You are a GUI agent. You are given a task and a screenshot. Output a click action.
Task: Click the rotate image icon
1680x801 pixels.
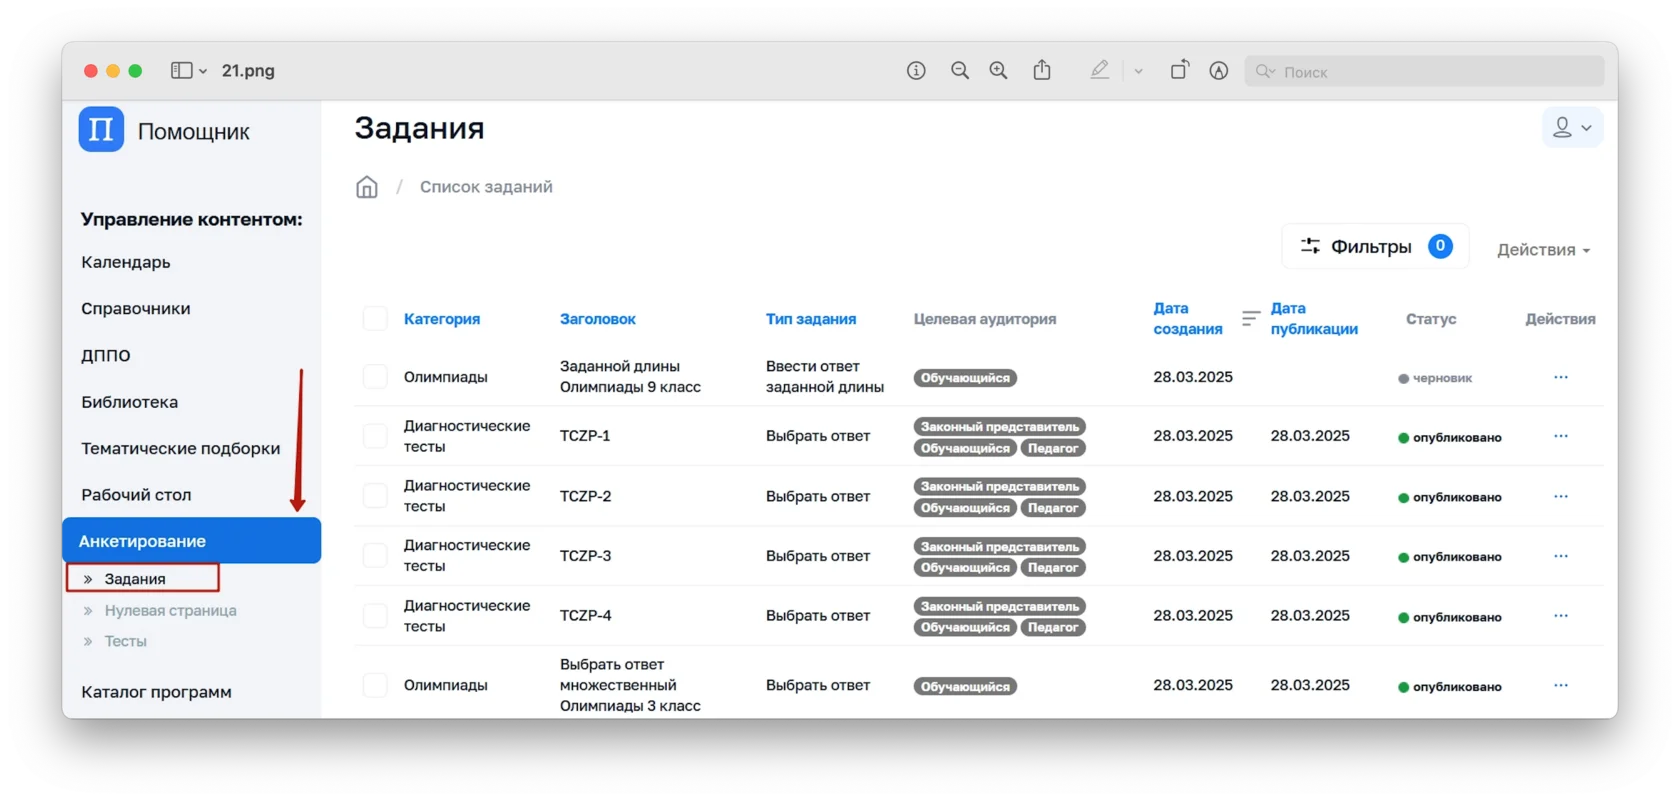coord(1180,70)
